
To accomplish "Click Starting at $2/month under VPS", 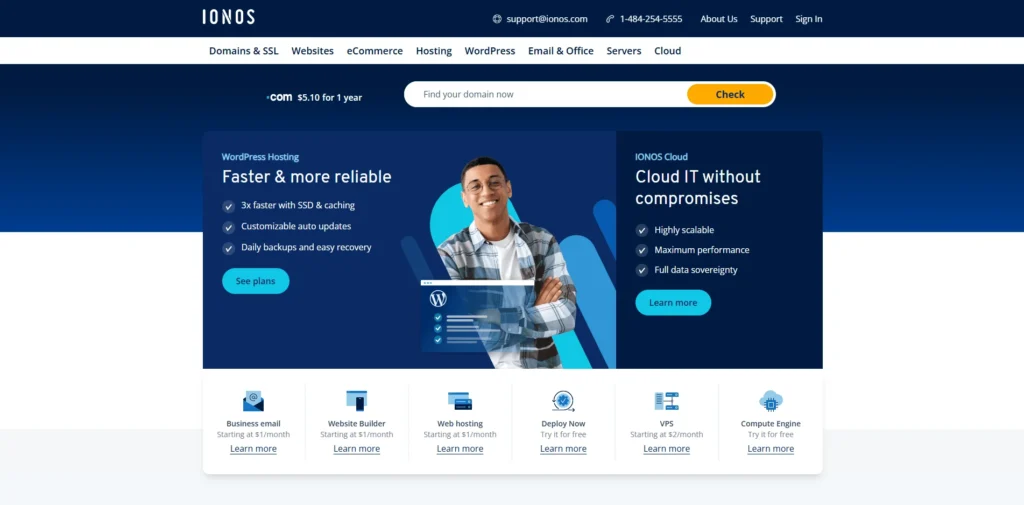I will 666,434.
